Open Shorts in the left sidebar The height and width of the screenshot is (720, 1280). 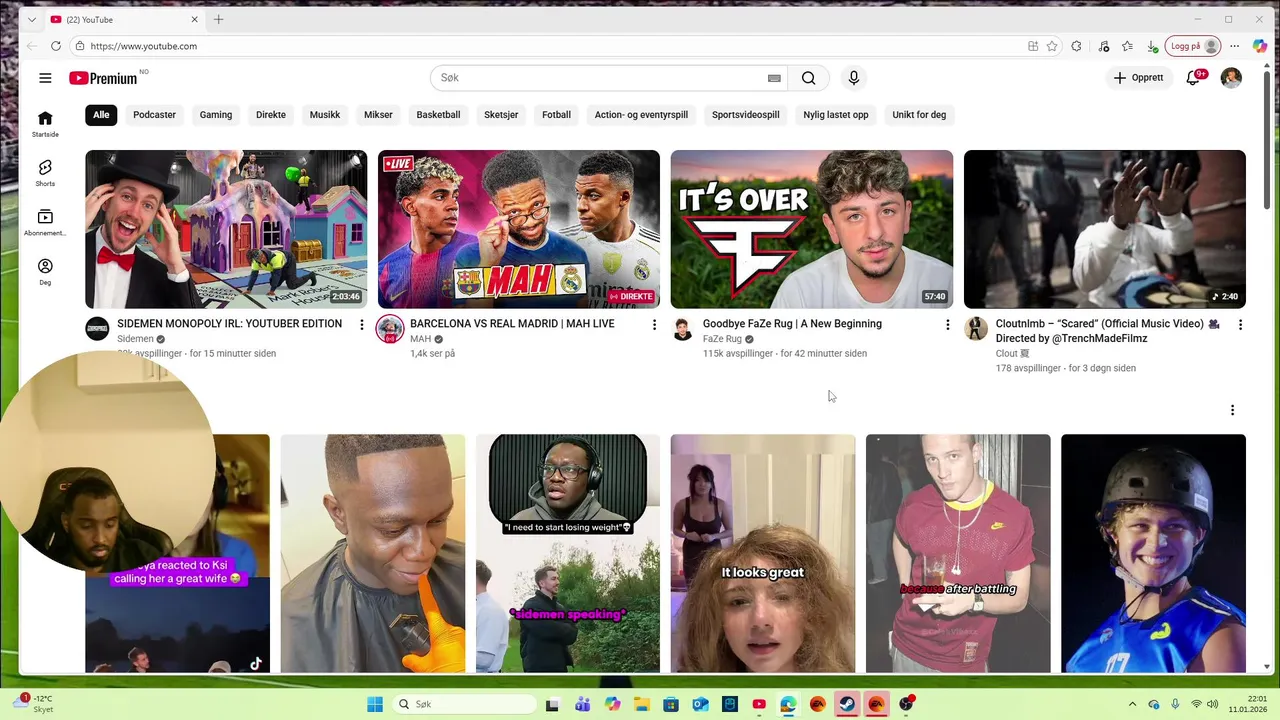[45, 173]
